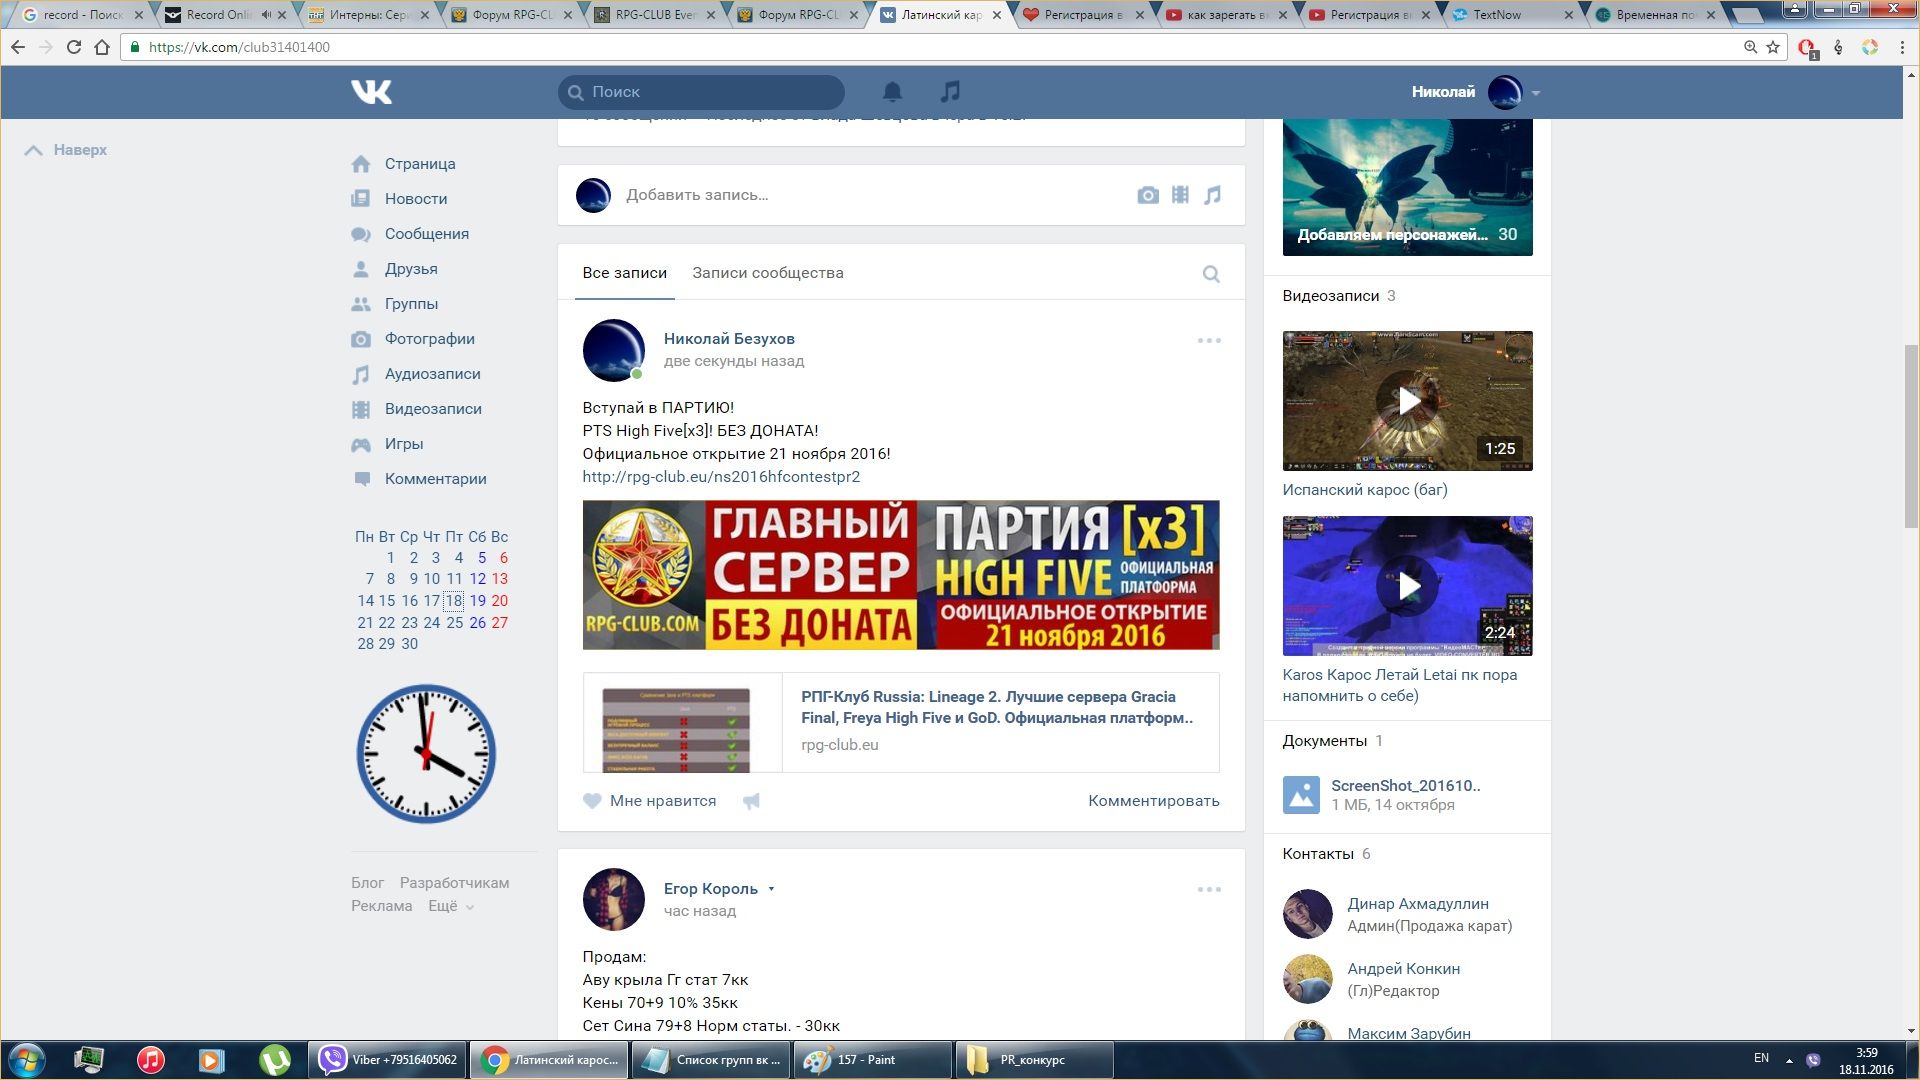This screenshot has width=1920, height=1080.
Task: Open Видеозаписи section header
Action: (1330, 296)
